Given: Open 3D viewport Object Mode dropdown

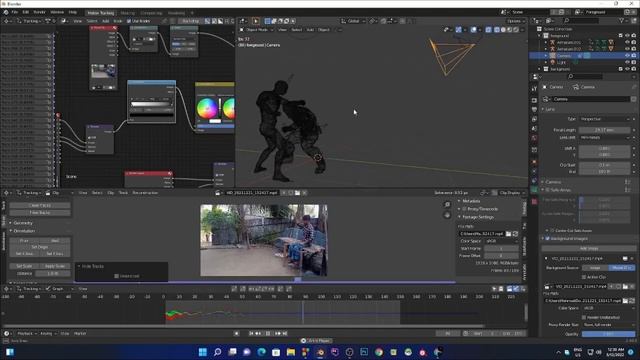Looking at the screenshot, I should 256,30.
